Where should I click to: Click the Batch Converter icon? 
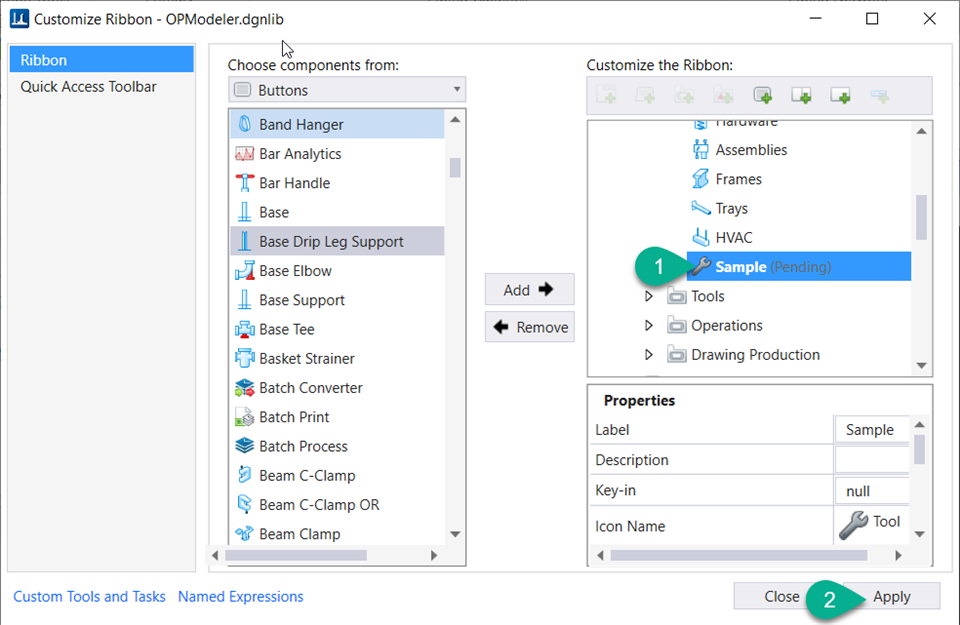click(244, 388)
